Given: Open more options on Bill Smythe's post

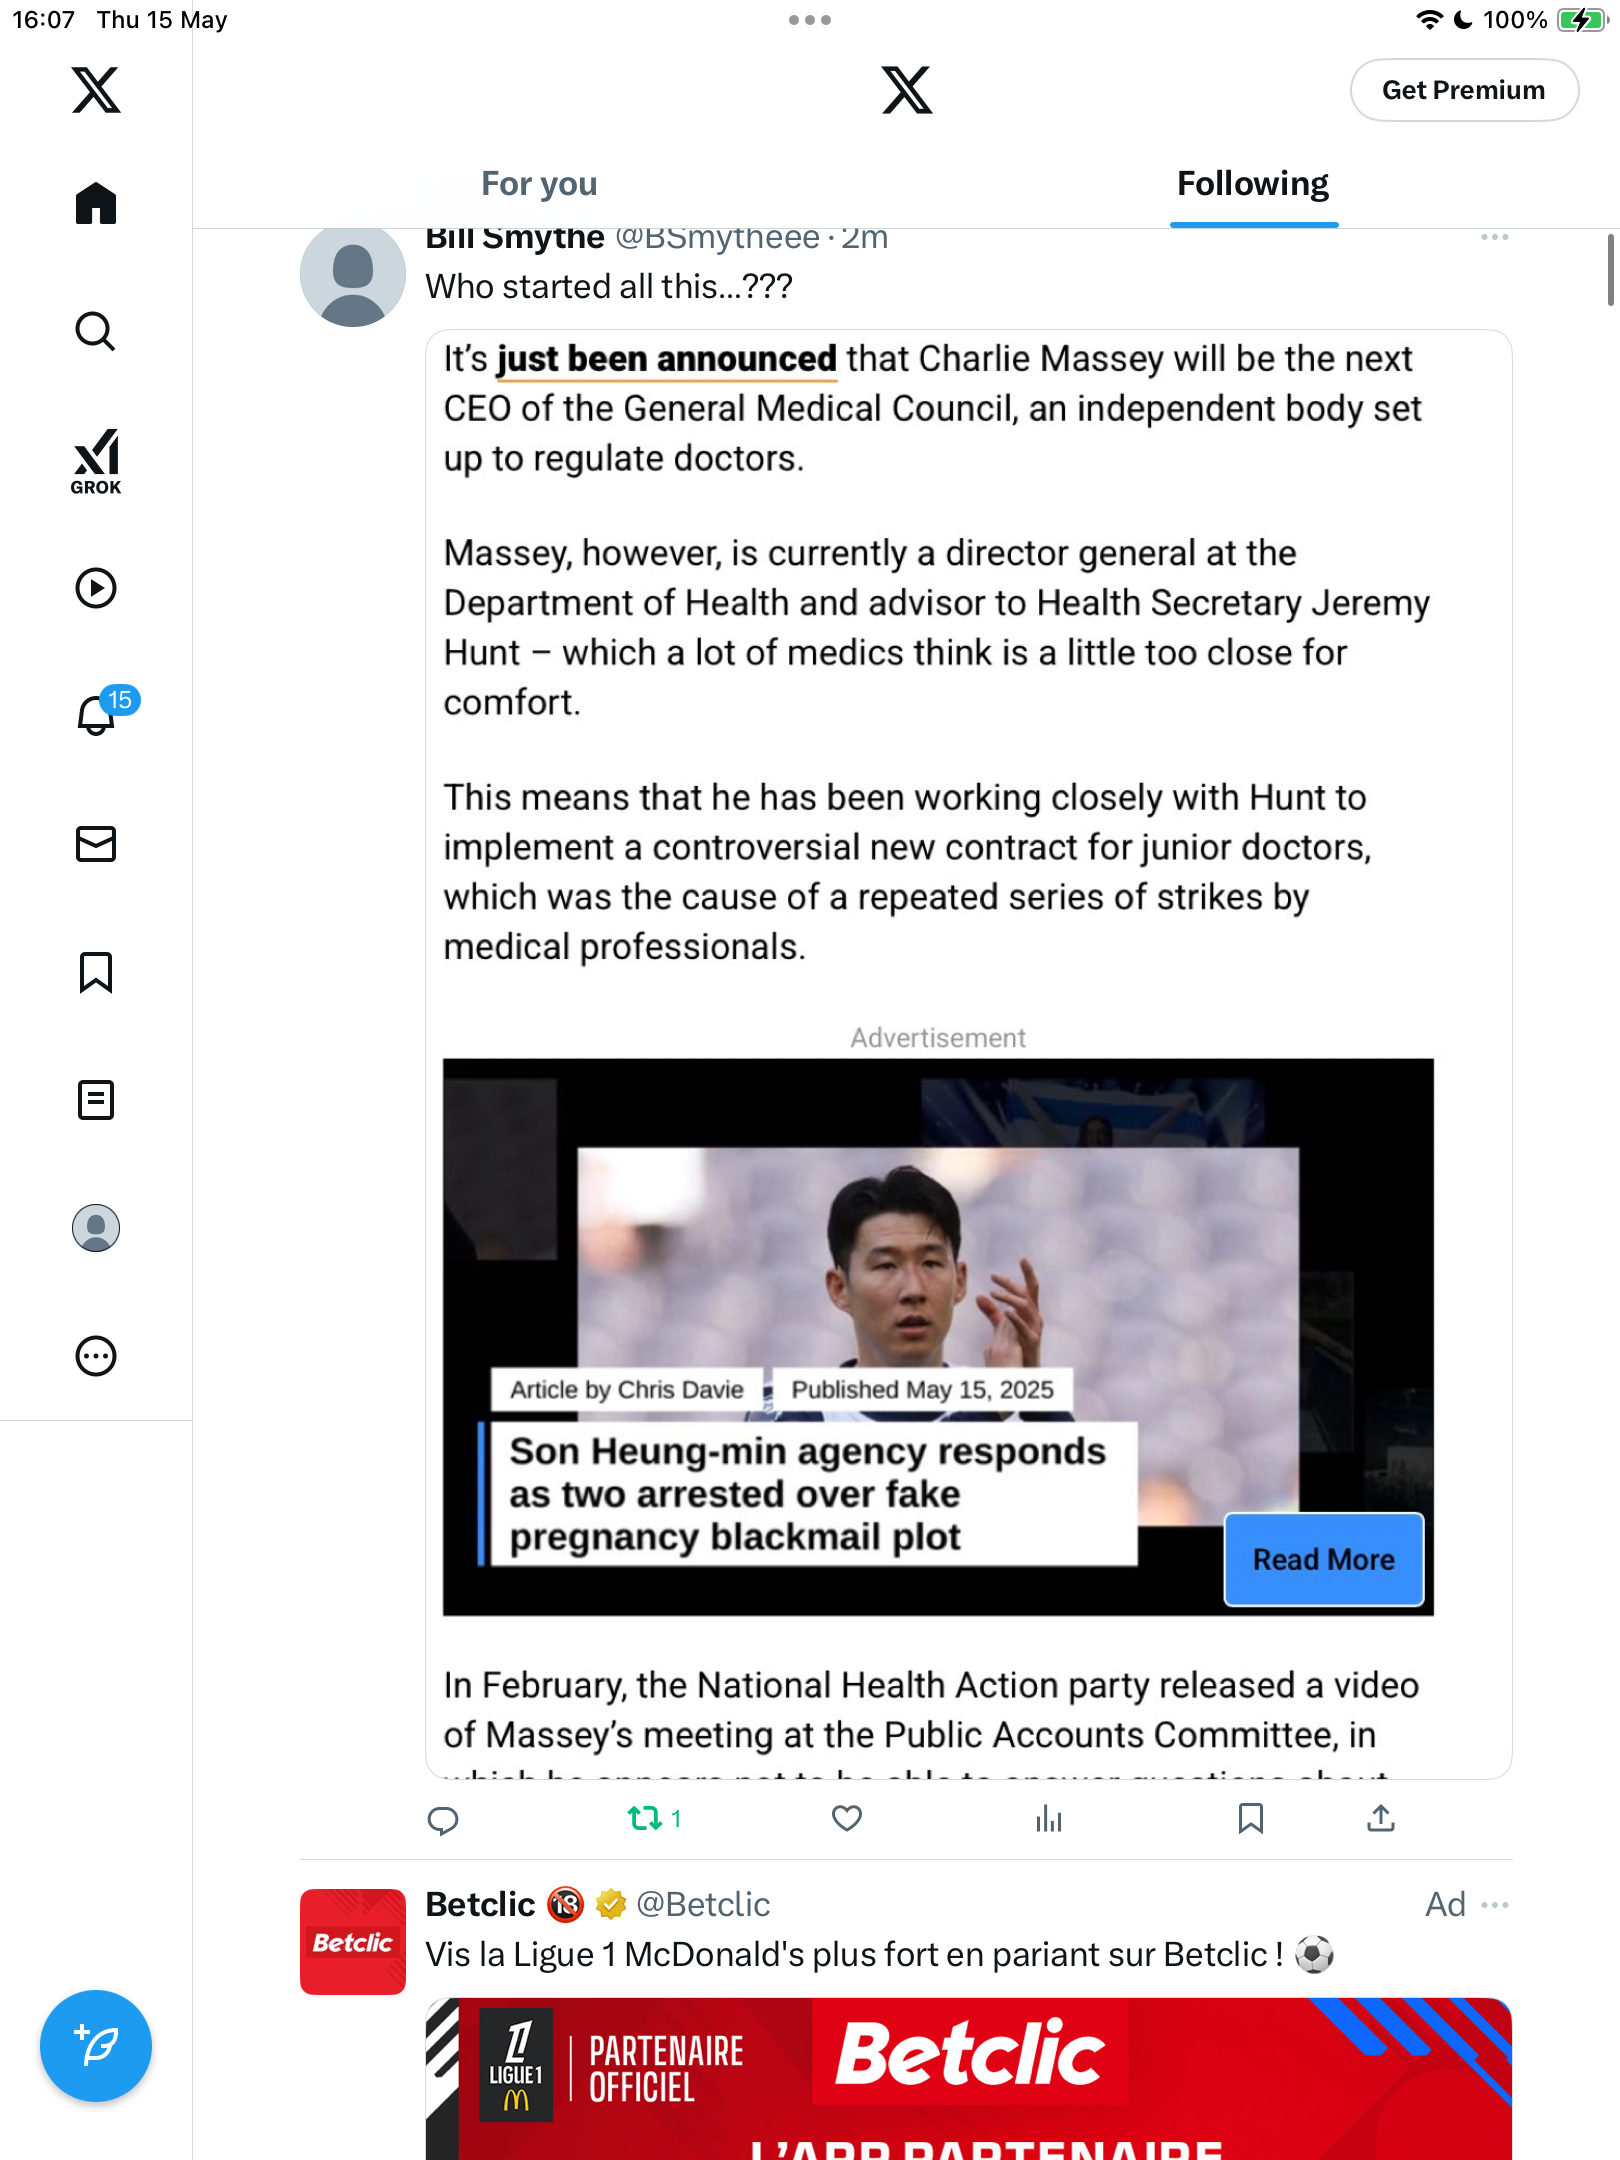Looking at the screenshot, I should pos(1495,237).
